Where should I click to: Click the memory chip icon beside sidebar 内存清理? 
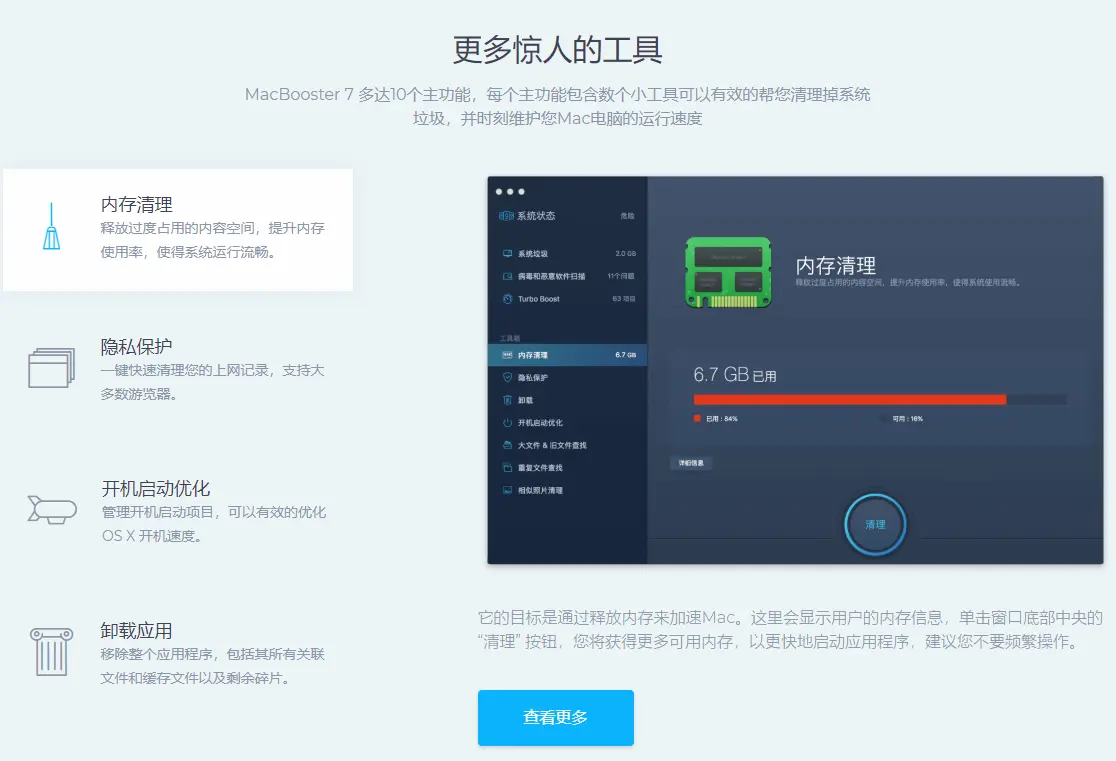click(507, 355)
